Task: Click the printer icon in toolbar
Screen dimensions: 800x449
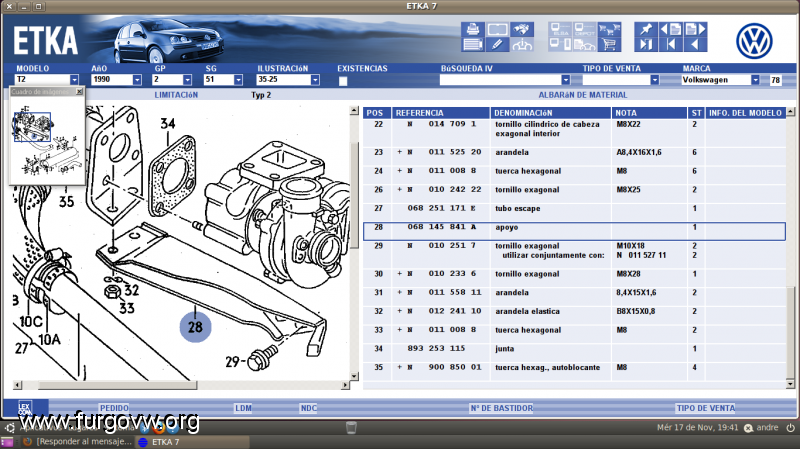Action: click(473, 30)
